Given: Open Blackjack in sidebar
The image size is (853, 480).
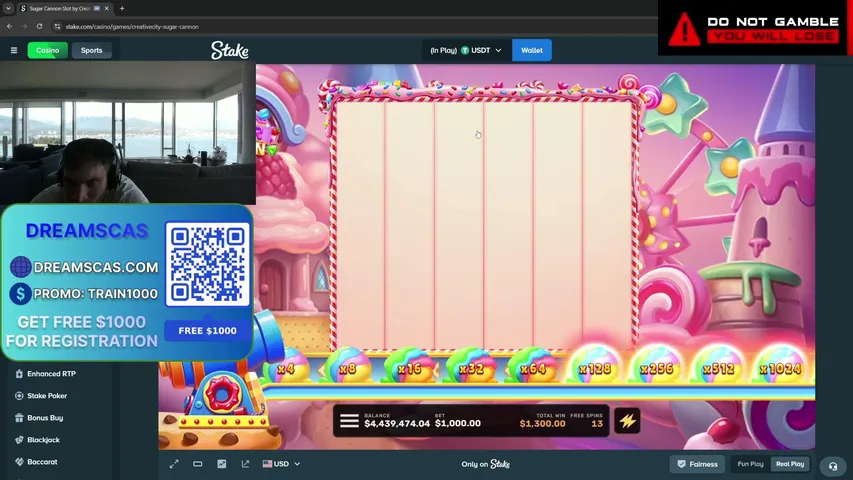Looking at the screenshot, I should 44,440.
